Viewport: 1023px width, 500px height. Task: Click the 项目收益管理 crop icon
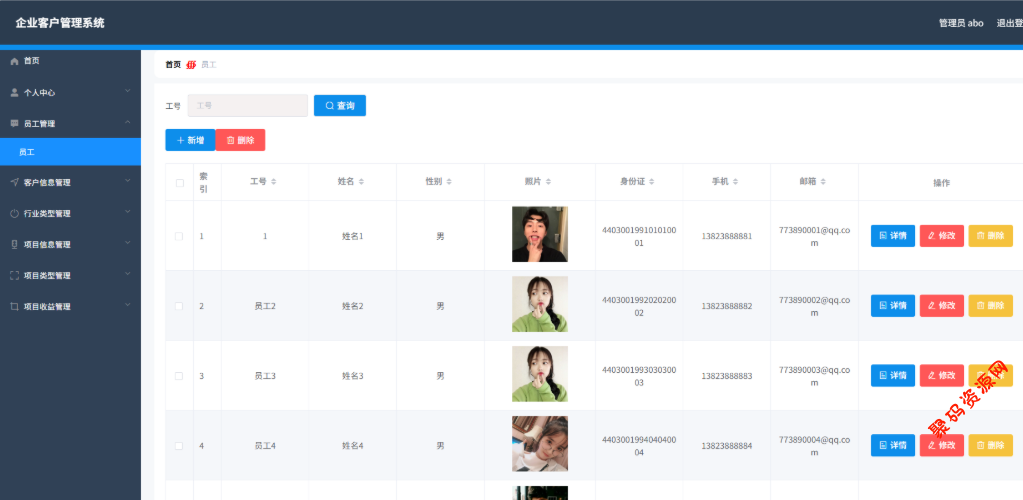pos(14,307)
